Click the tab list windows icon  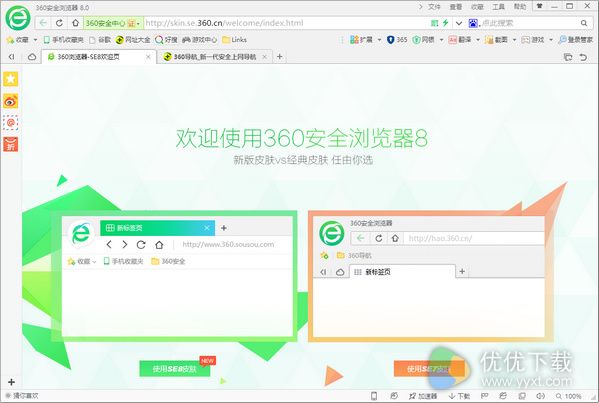(x=568, y=57)
